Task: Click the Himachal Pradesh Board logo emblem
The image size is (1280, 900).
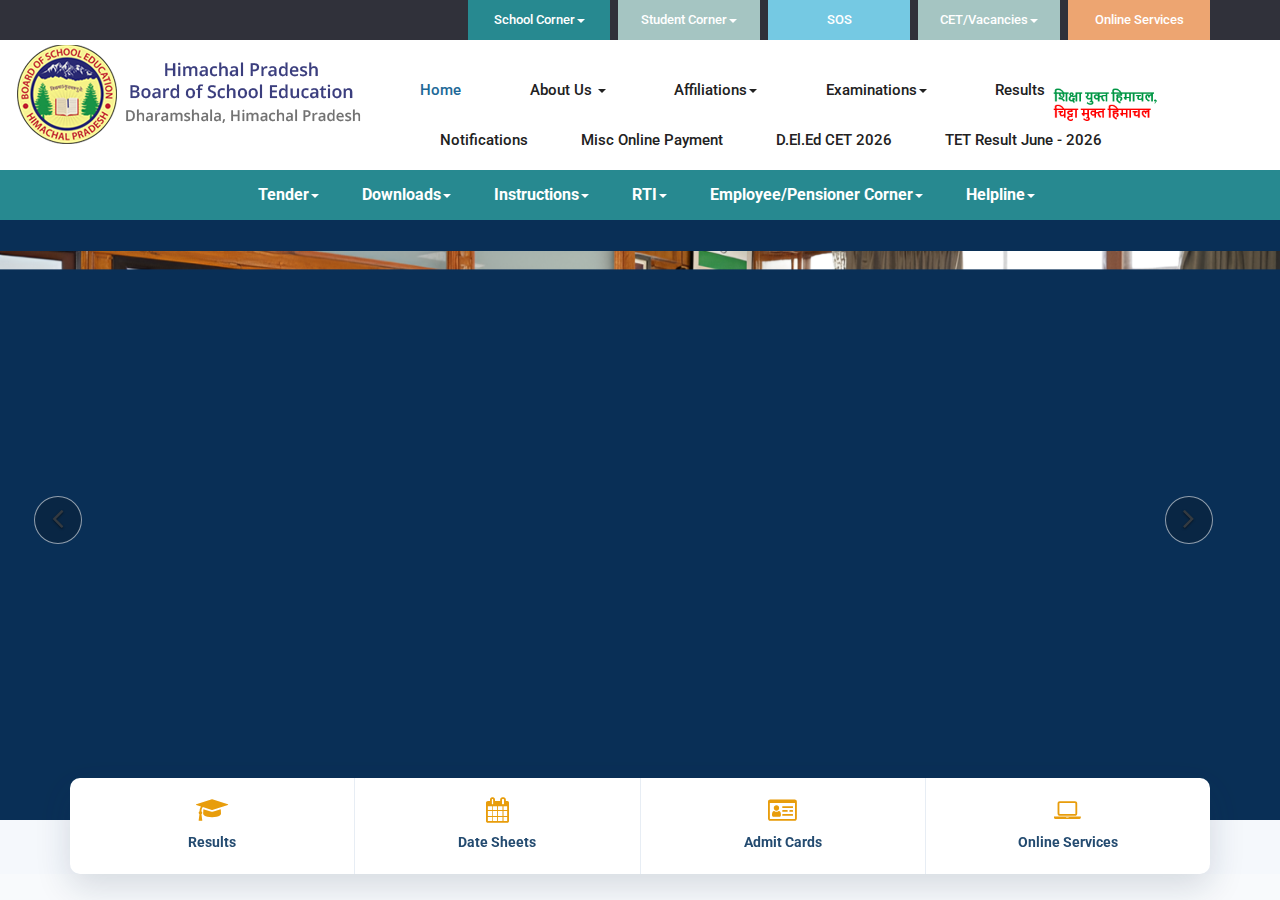Action: (x=67, y=94)
